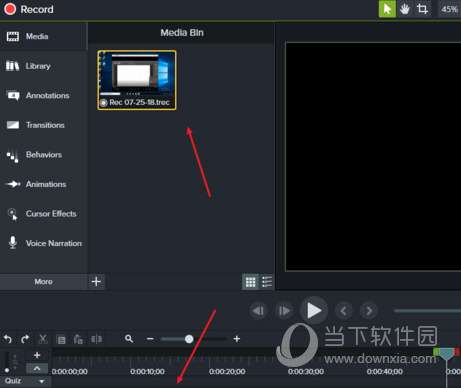This screenshot has height=388, width=461.
Task: Zoom in timeline with plus button
Action: point(237,339)
